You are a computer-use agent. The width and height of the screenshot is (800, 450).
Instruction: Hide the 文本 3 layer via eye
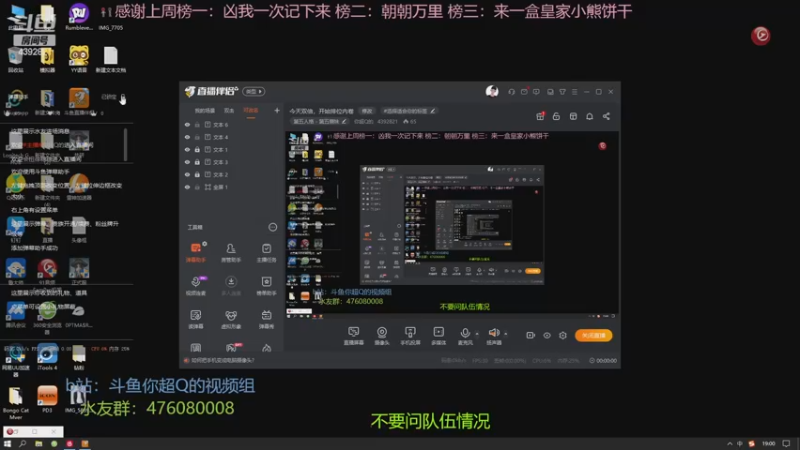(187, 162)
